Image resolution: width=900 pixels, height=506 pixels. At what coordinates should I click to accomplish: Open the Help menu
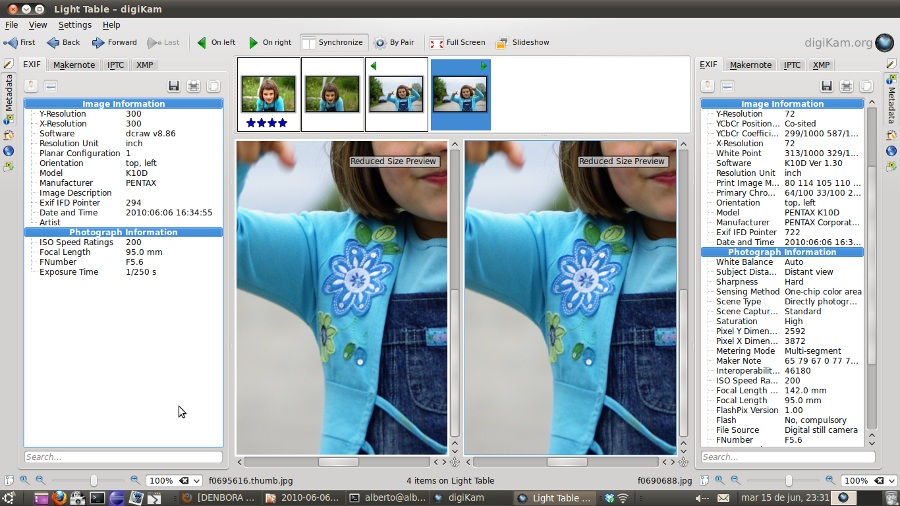(x=111, y=25)
